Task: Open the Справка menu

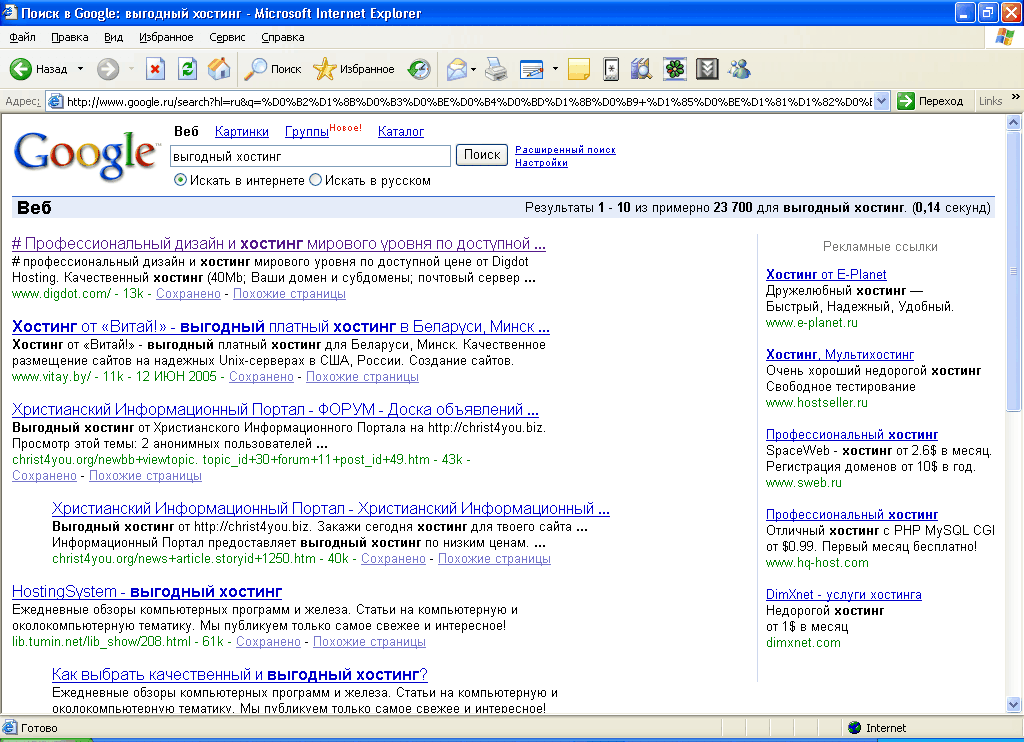Action: [283, 37]
